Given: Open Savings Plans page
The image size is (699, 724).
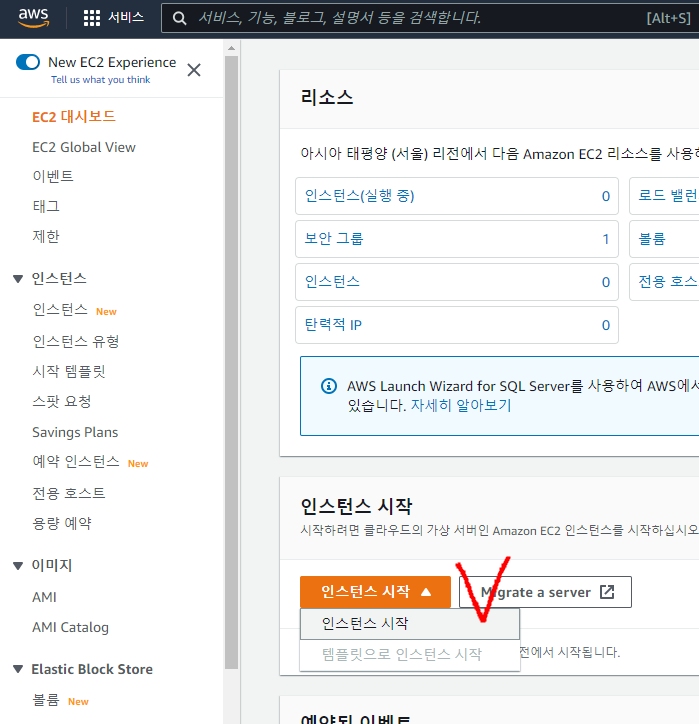Looking at the screenshot, I should [75, 432].
